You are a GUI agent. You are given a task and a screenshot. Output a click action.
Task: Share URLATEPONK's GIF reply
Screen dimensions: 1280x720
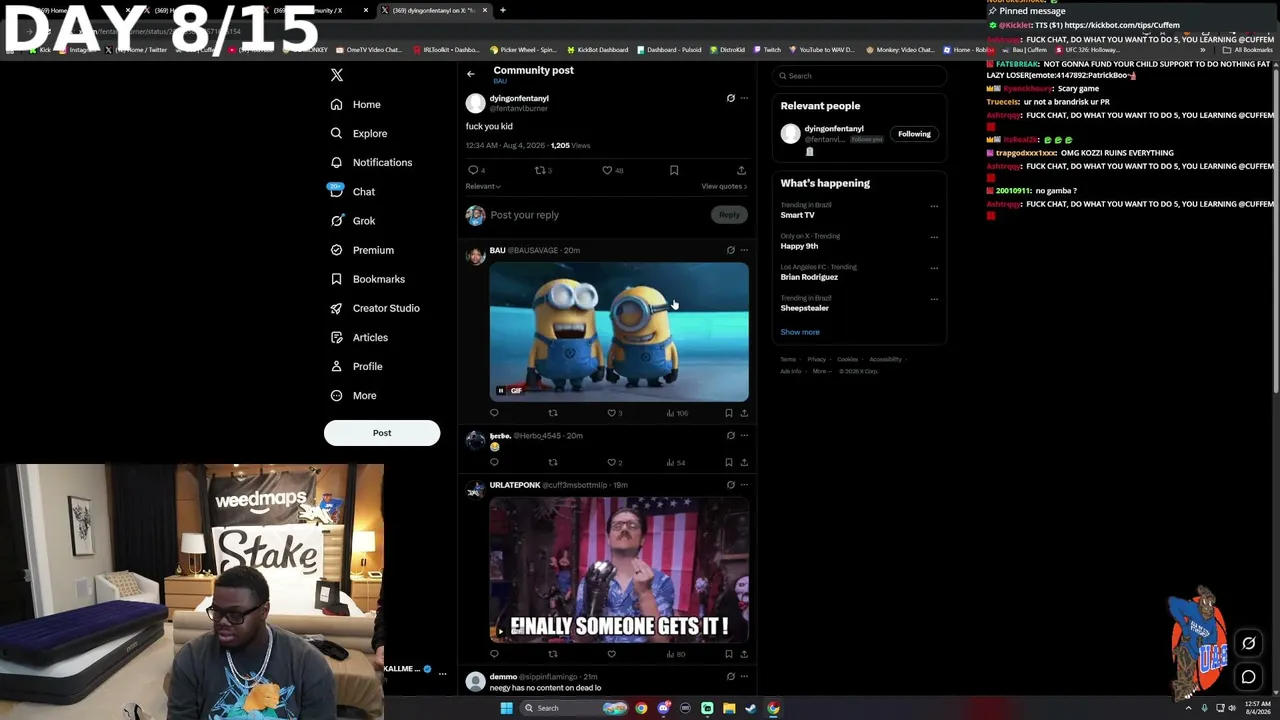[x=744, y=654]
